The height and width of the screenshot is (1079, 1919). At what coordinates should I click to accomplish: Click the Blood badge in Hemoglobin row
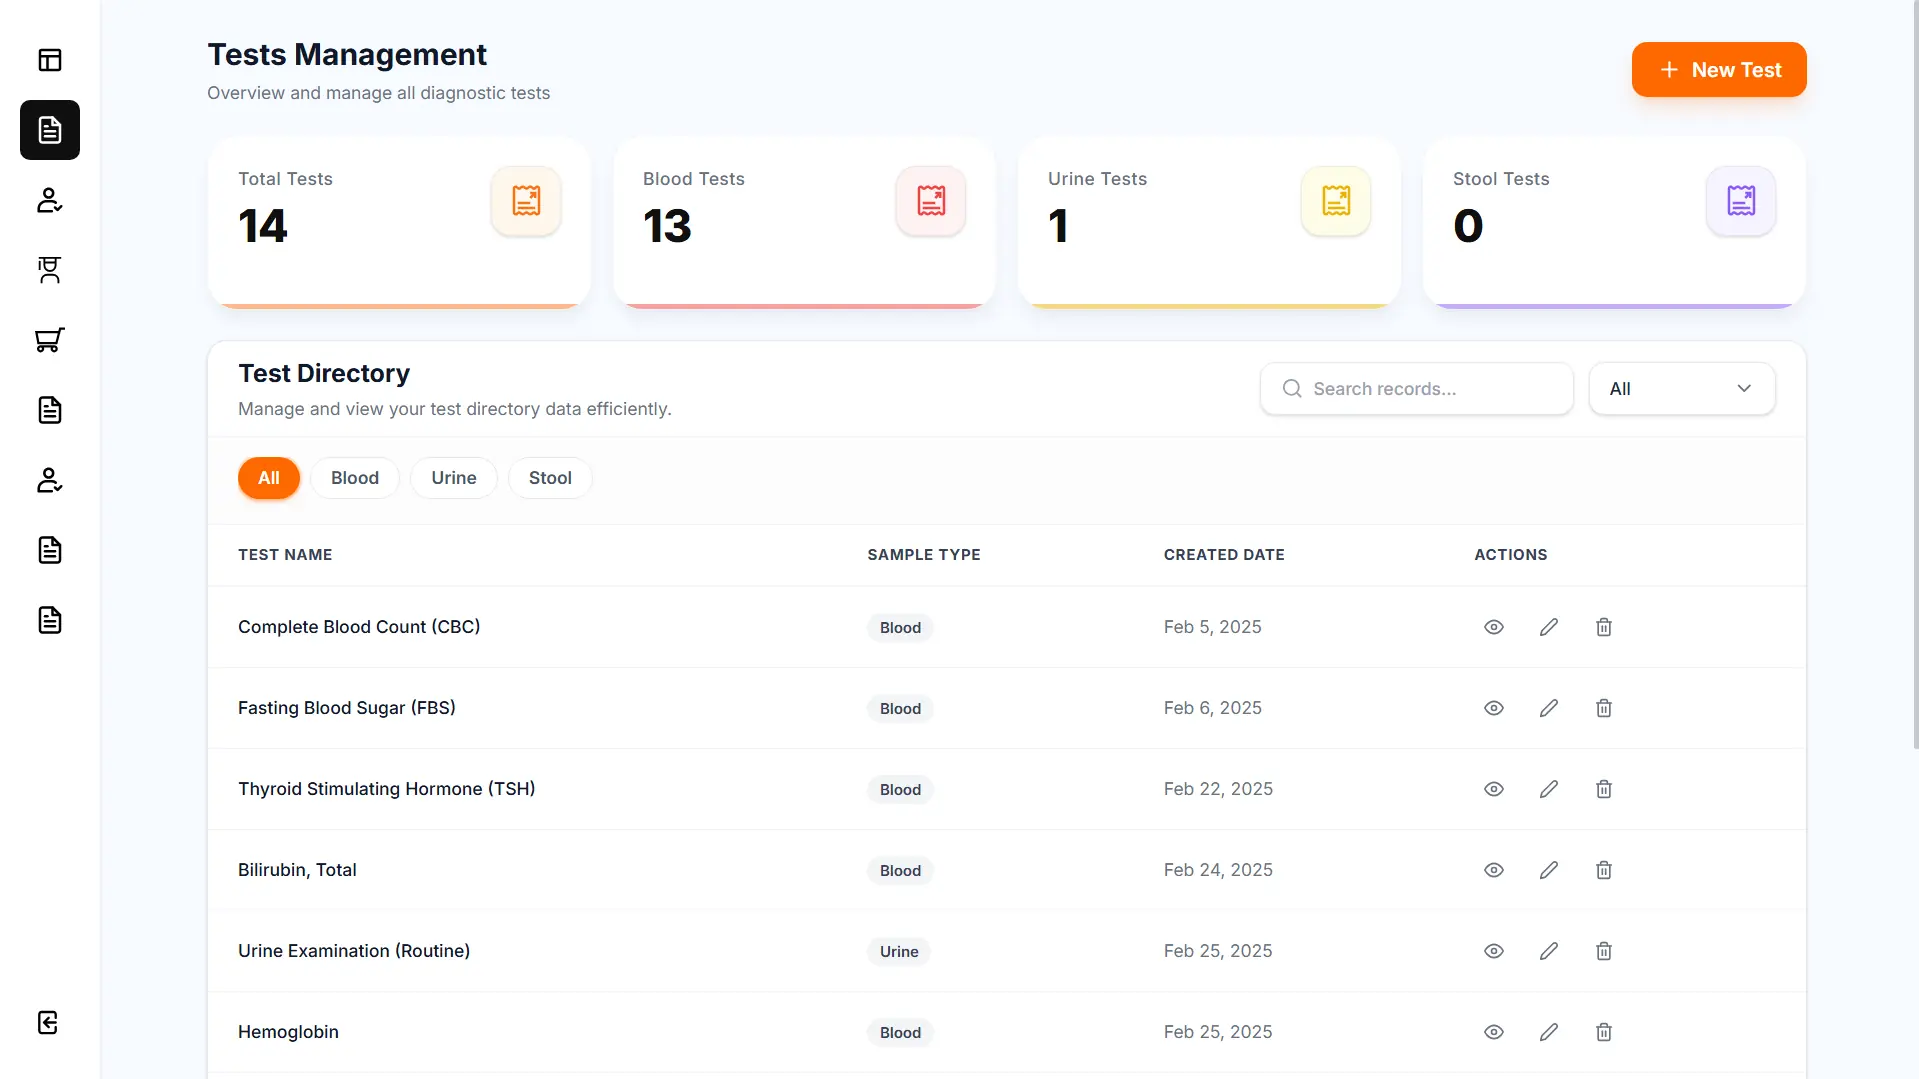click(x=900, y=1033)
